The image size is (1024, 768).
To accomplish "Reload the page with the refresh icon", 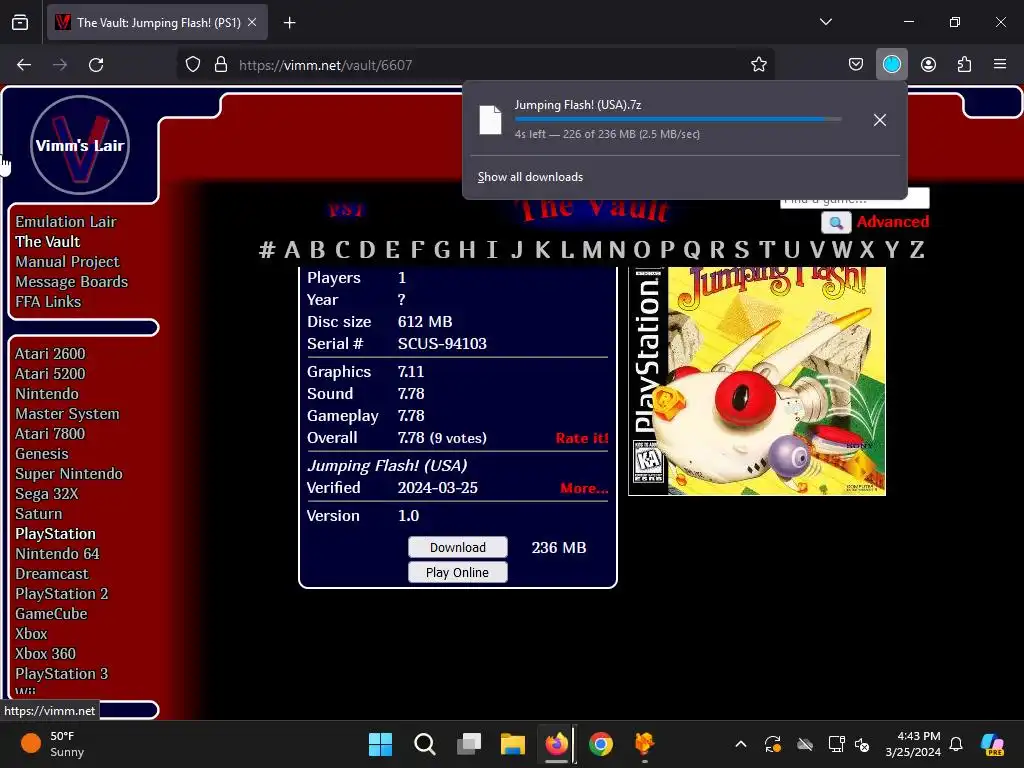I will 96,65.
